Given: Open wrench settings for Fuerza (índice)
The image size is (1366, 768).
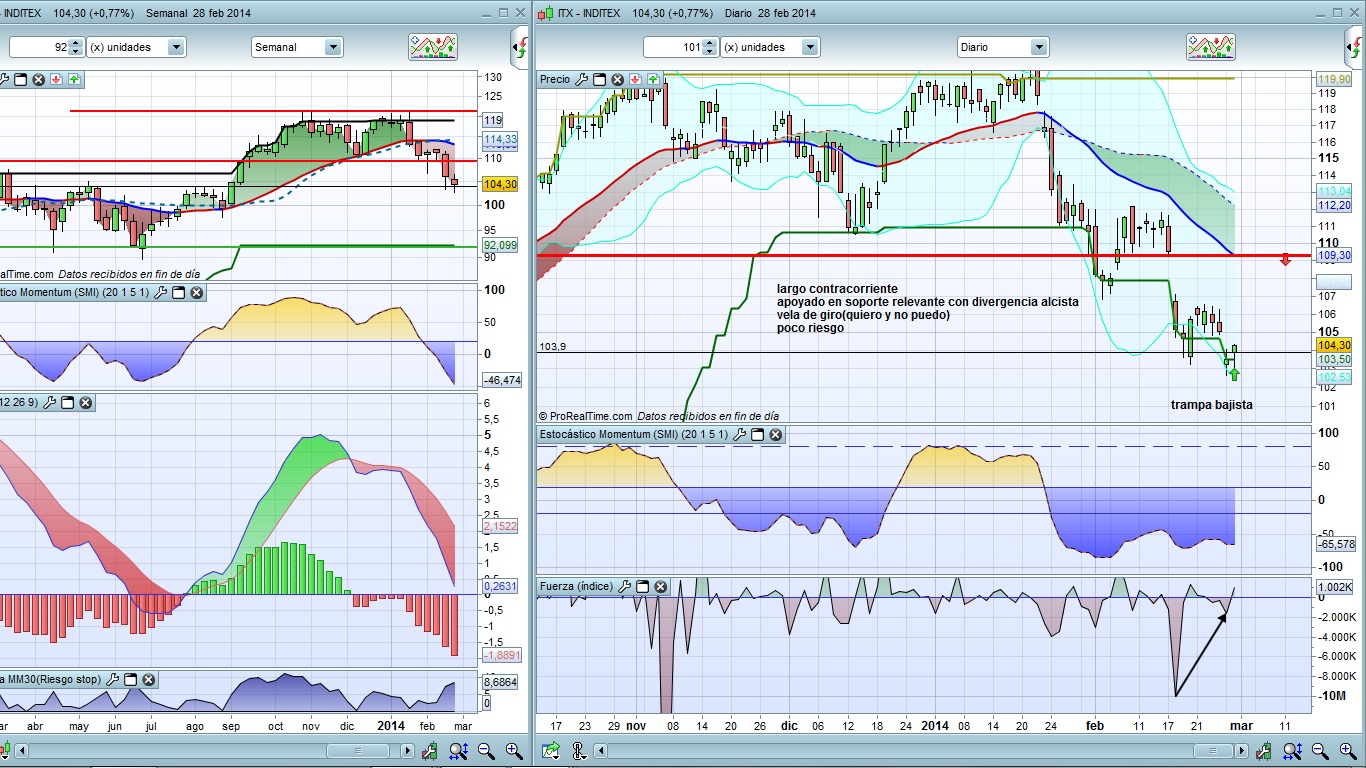Looking at the screenshot, I should pyautogui.click(x=625, y=587).
